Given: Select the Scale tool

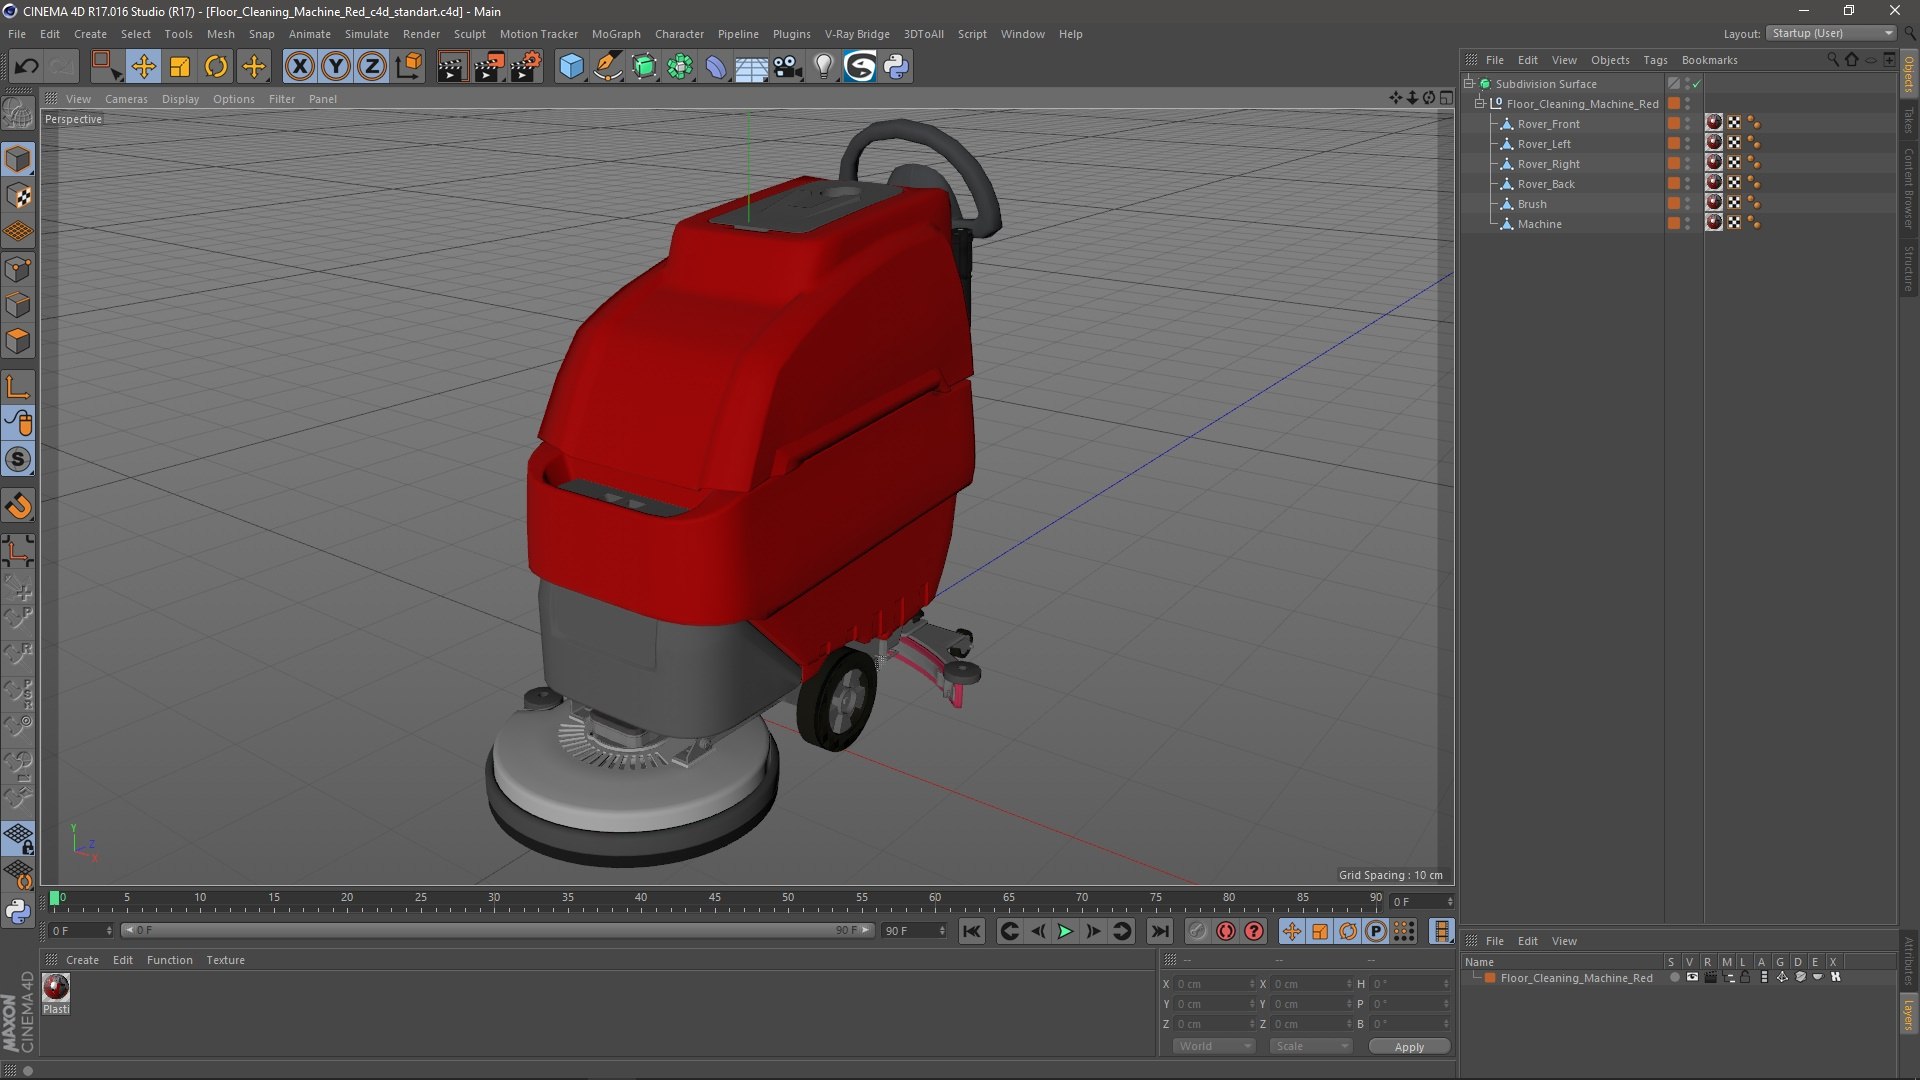Looking at the screenshot, I should click(180, 66).
